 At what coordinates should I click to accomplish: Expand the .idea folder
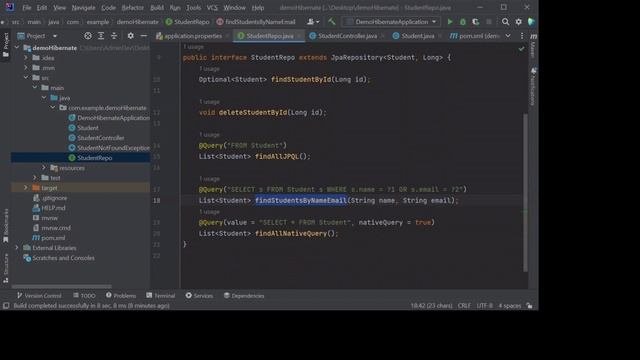(x=26, y=58)
